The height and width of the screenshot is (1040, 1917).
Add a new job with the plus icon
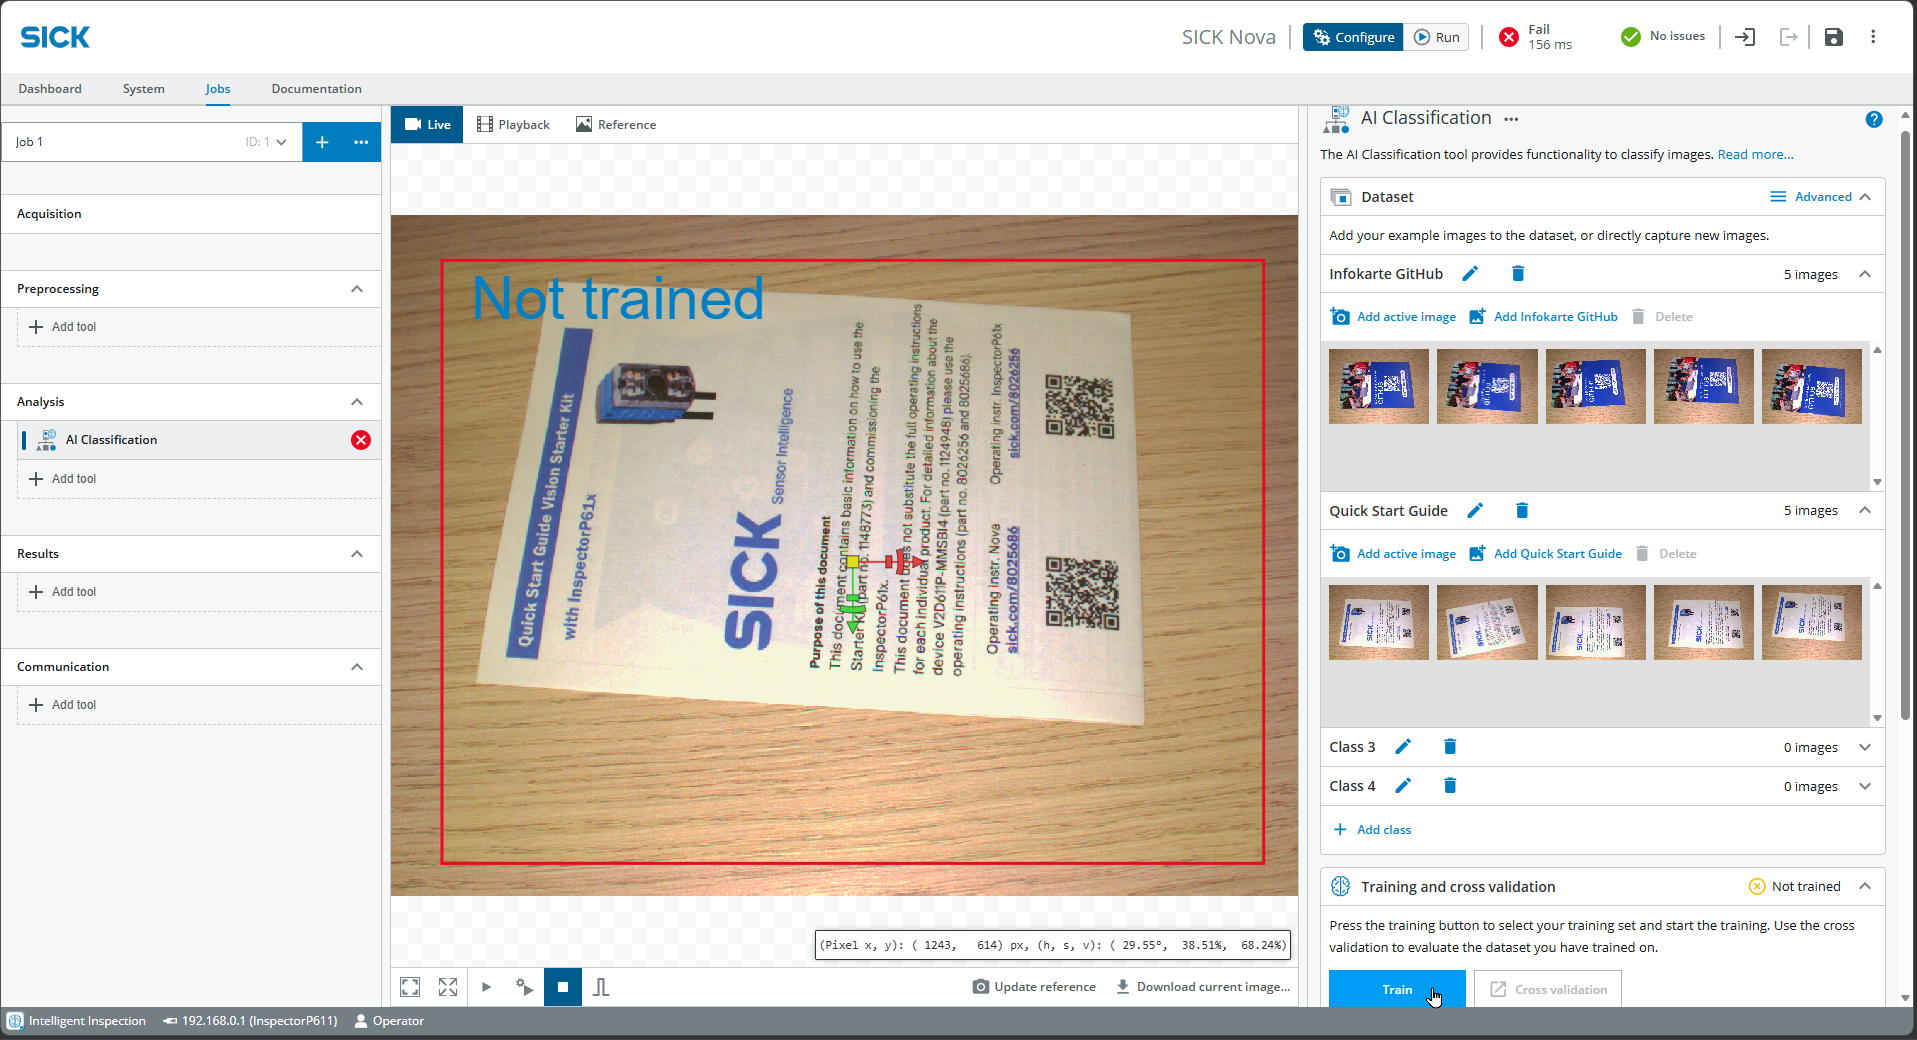pos(322,142)
